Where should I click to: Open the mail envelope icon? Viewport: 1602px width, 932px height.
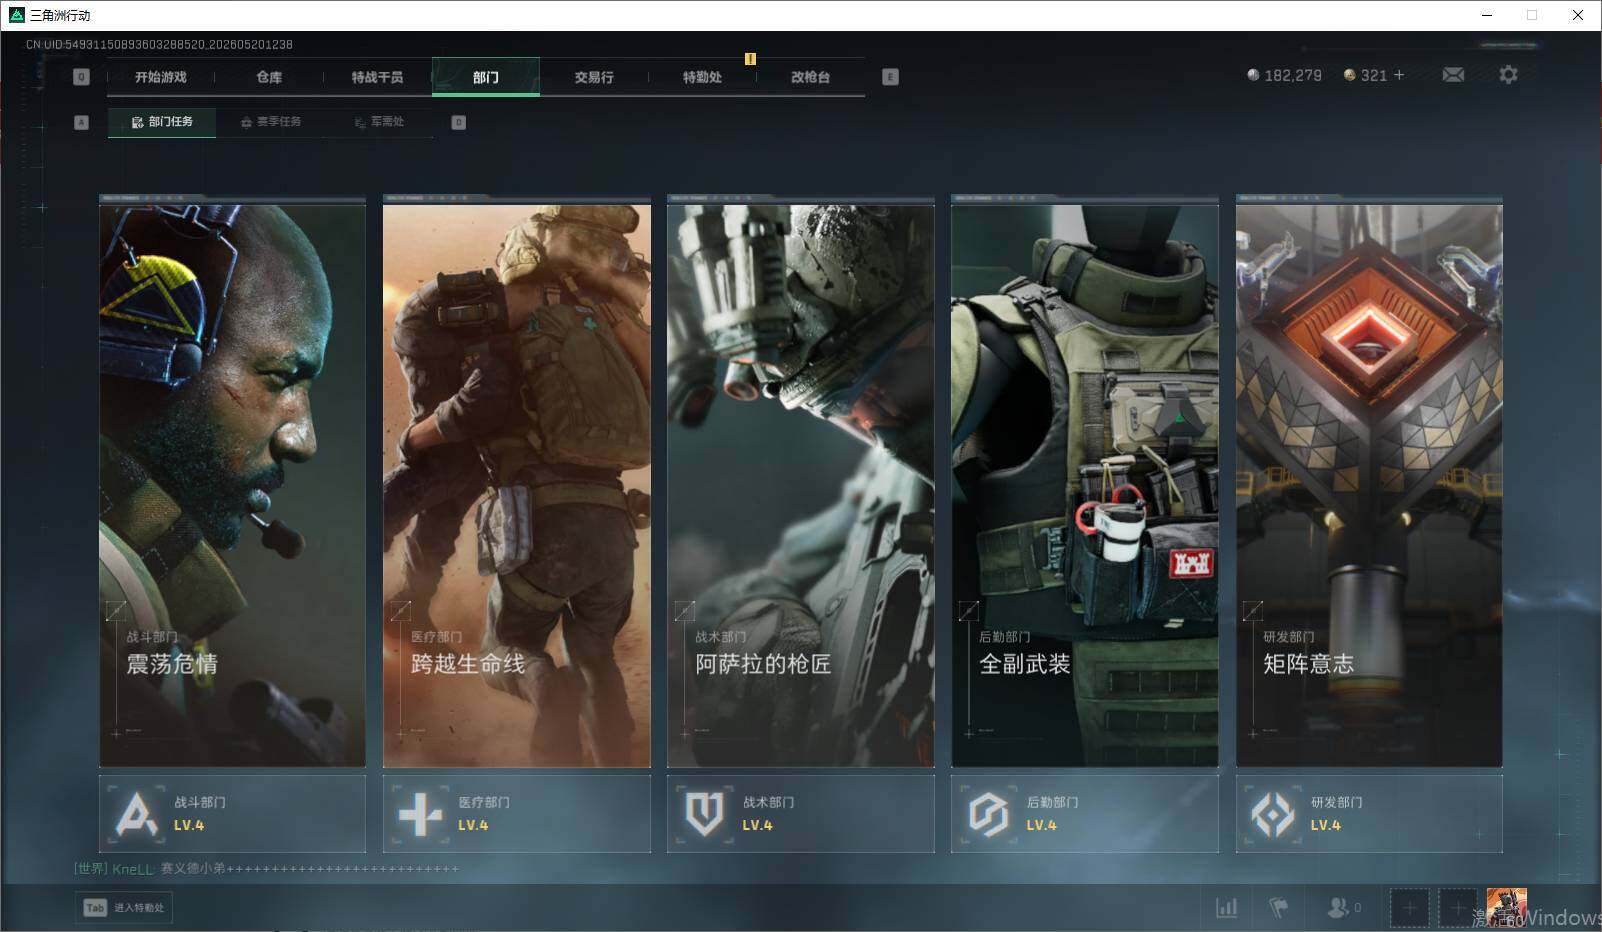coord(1453,75)
